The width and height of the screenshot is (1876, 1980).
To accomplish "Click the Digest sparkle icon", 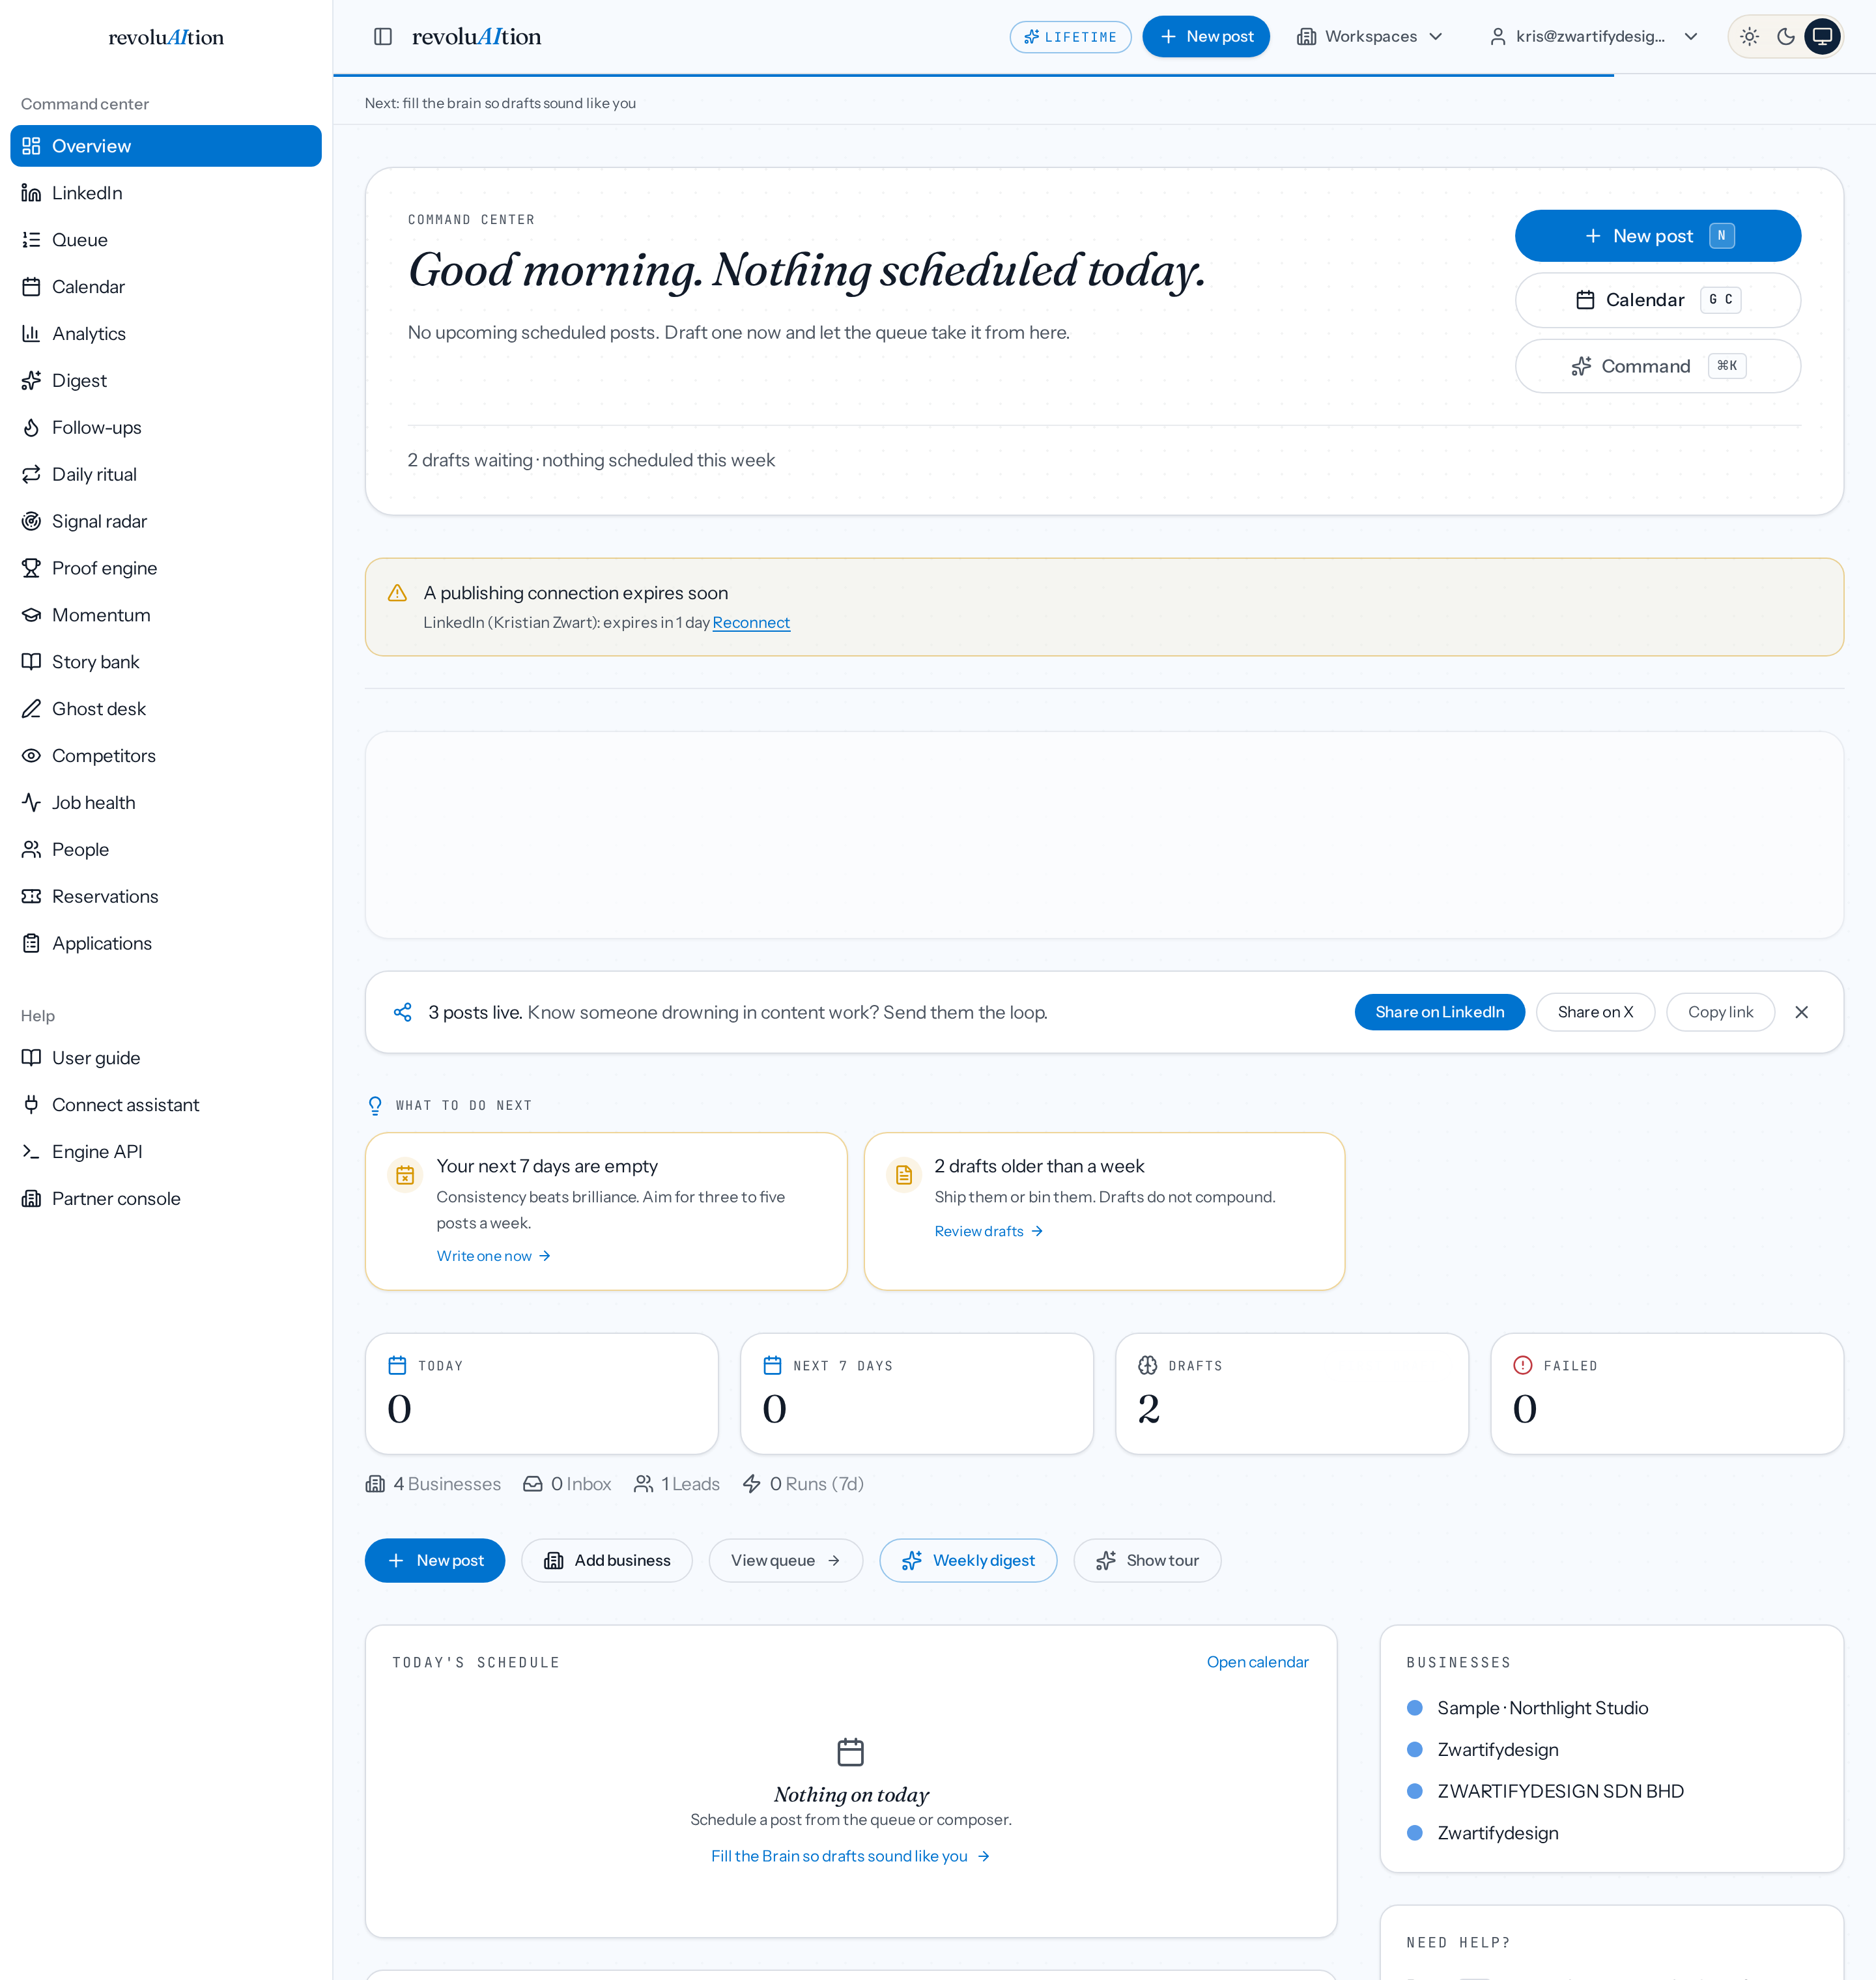I will pos(32,381).
